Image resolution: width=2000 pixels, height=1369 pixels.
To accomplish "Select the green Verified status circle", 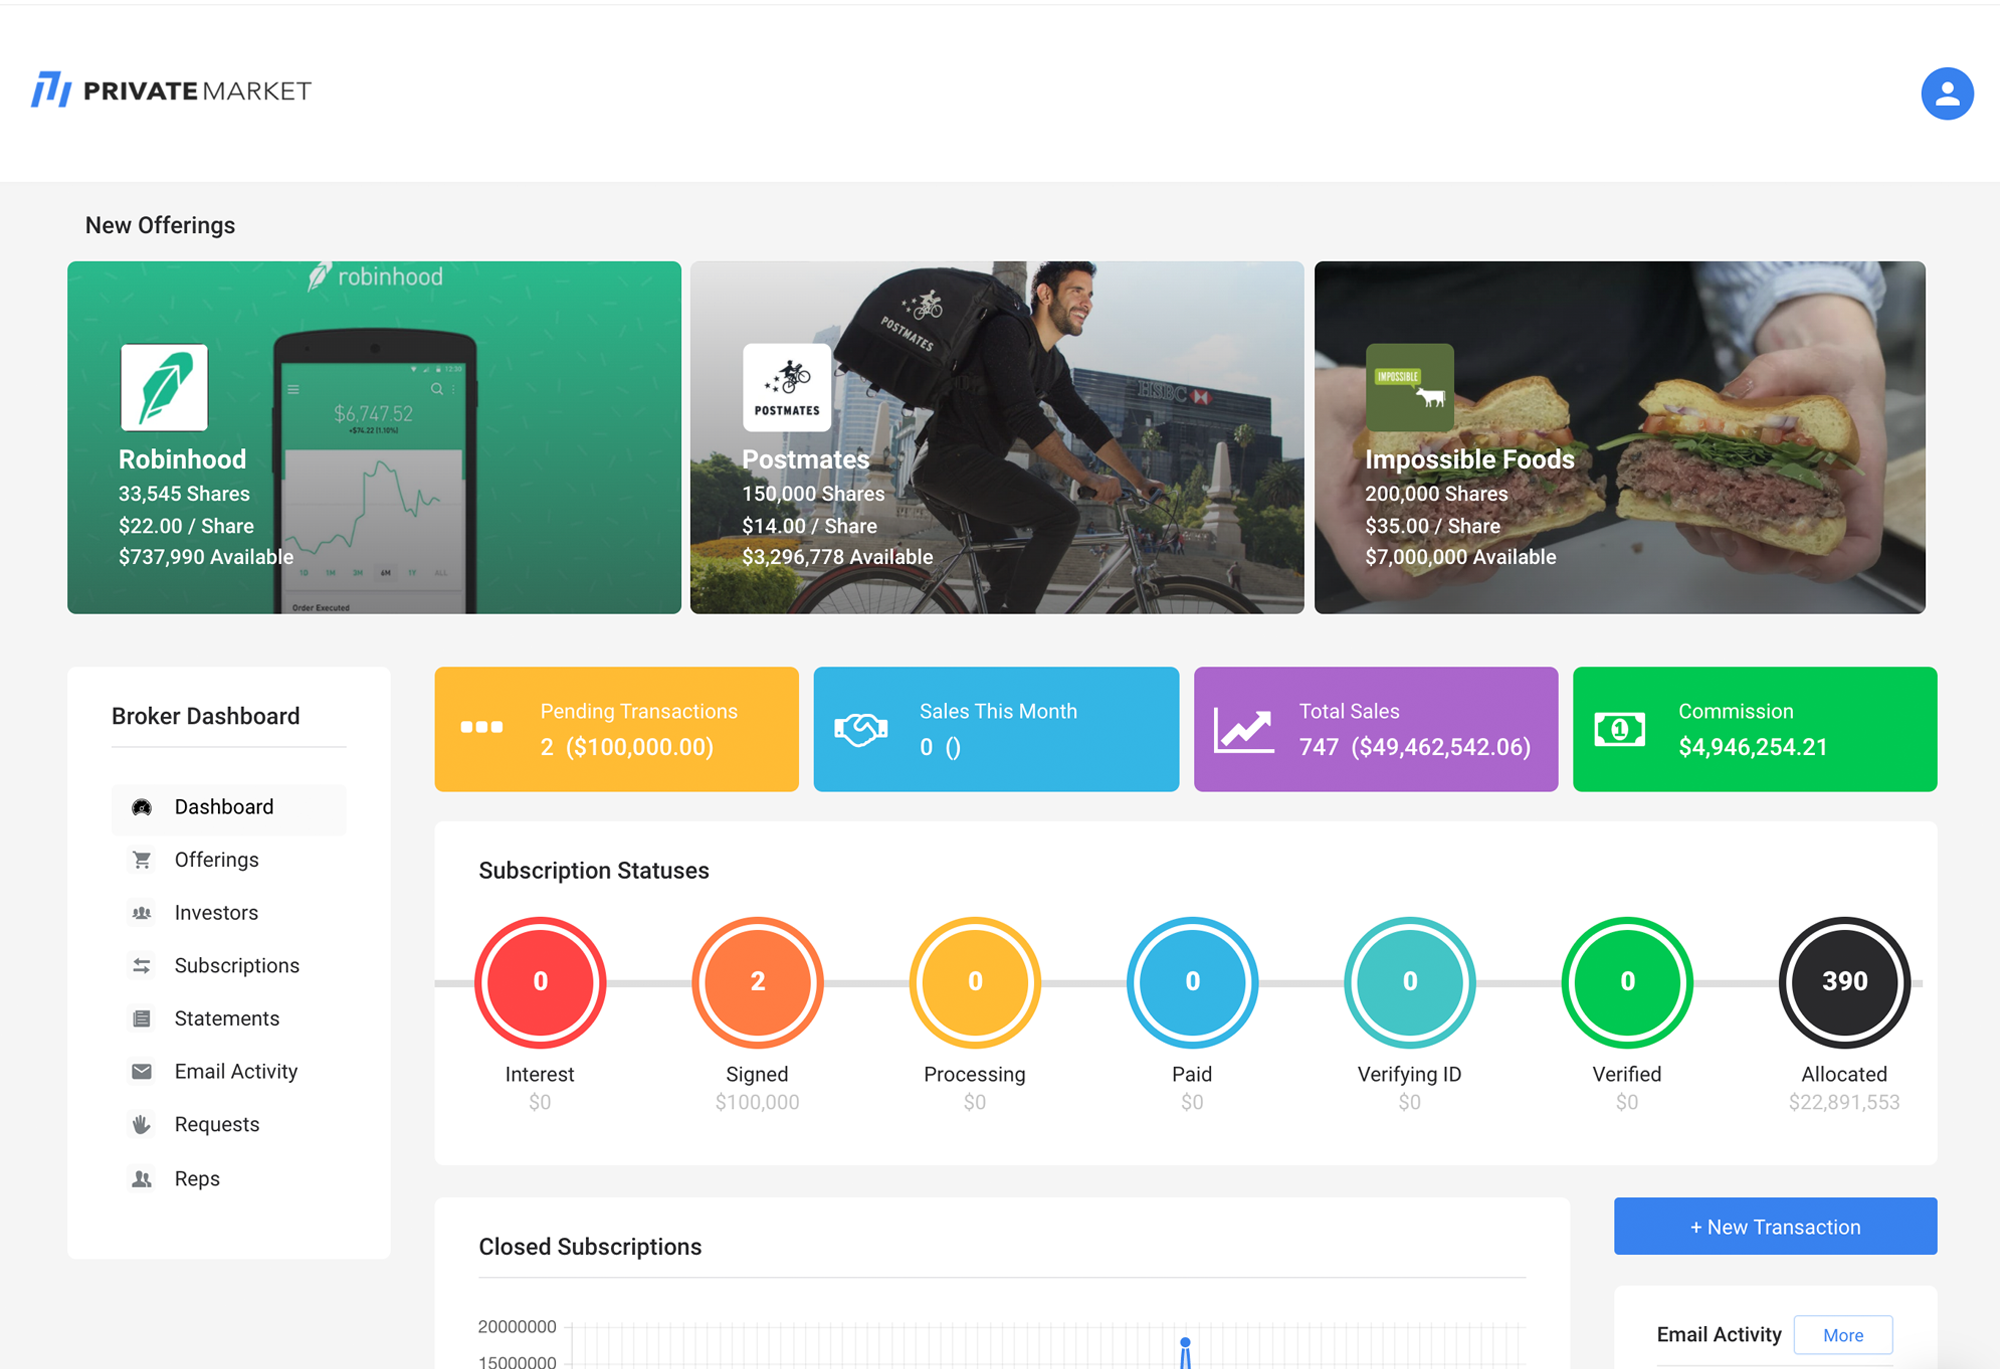I will click(1627, 982).
